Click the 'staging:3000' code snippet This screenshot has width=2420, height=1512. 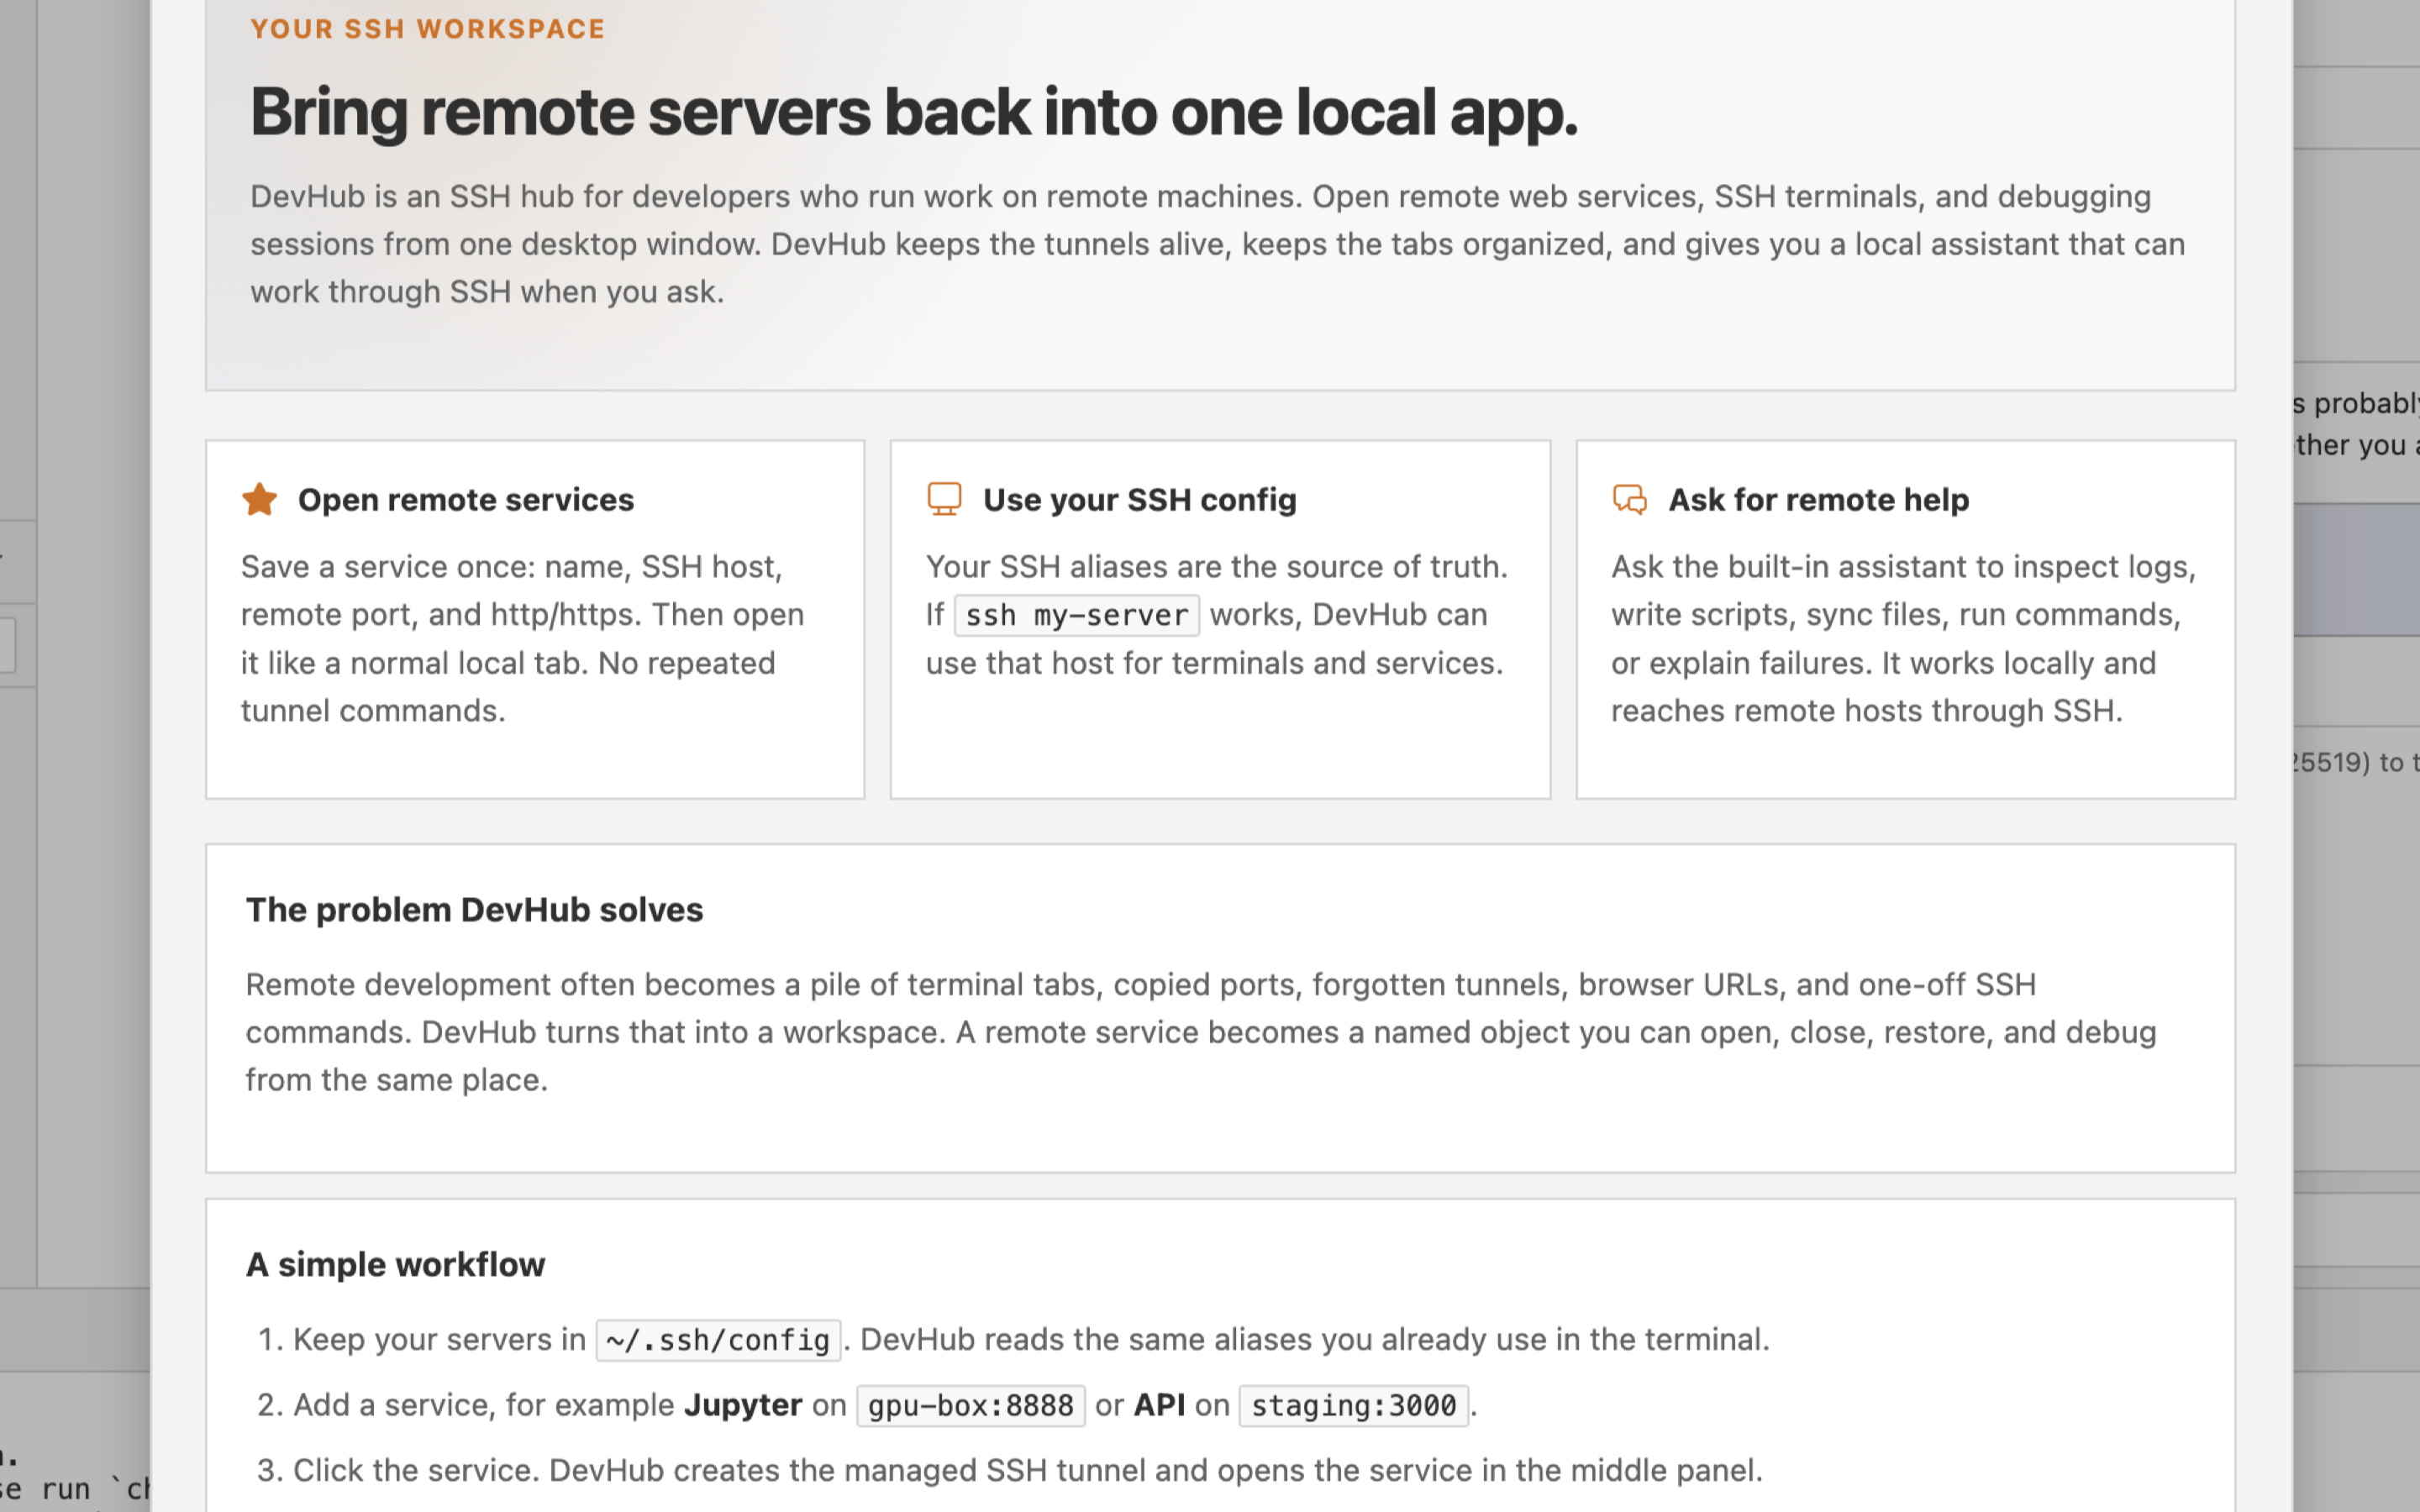[x=1354, y=1406]
